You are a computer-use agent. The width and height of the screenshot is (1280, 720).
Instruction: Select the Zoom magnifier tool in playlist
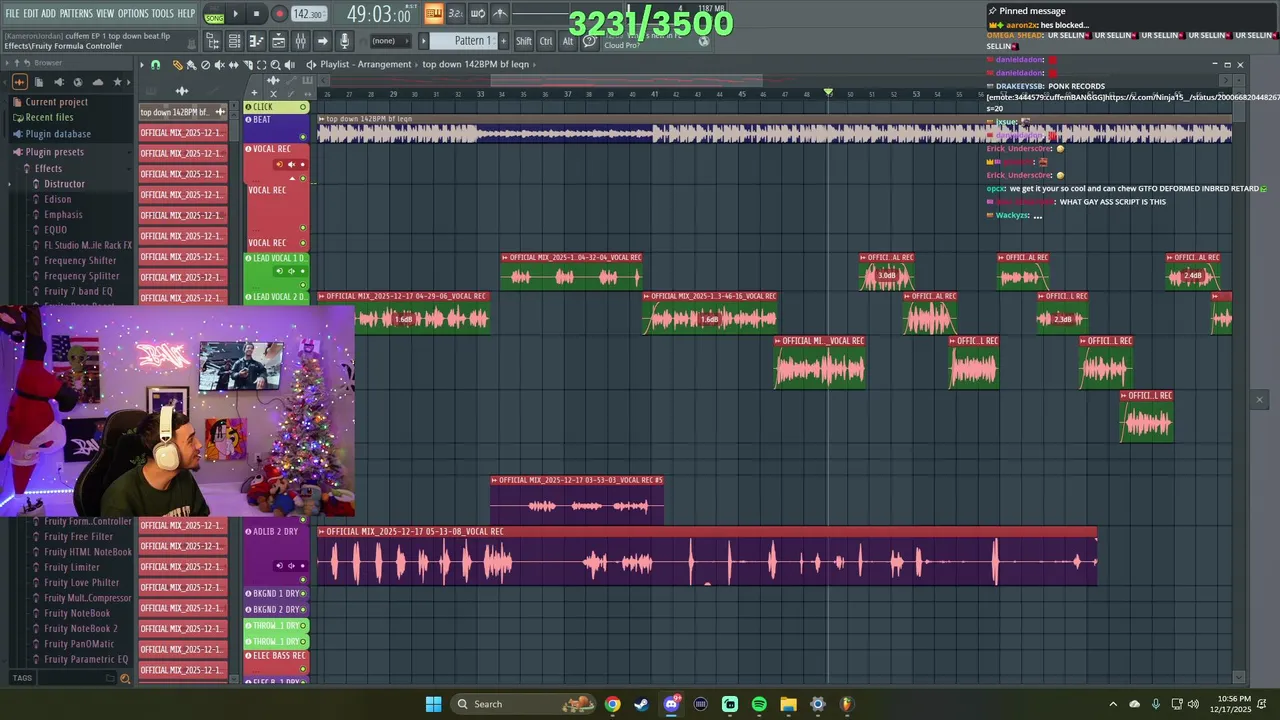[x=275, y=65]
